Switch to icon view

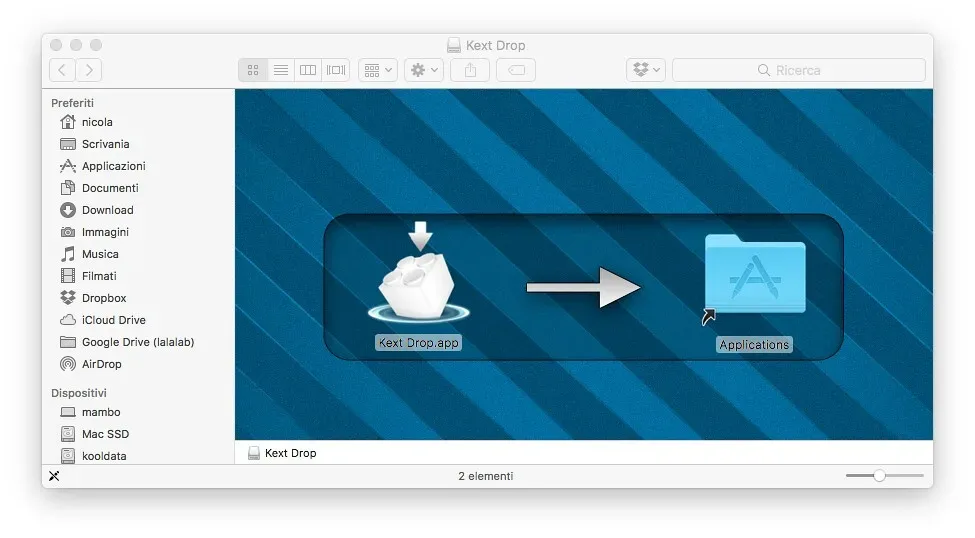[x=253, y=70]
